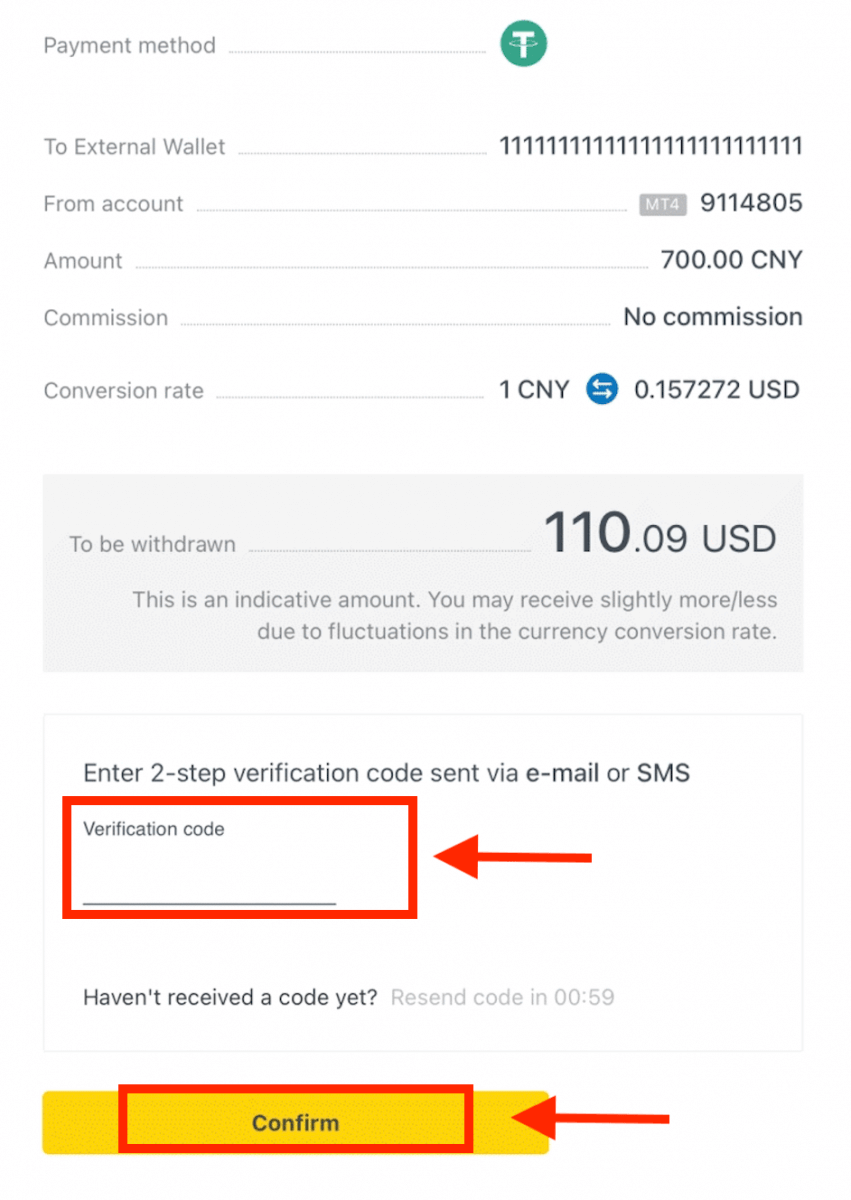Click the Conversion rate label
The width and height of the screenshot is (851, 1200).
(x=123, y=391)
